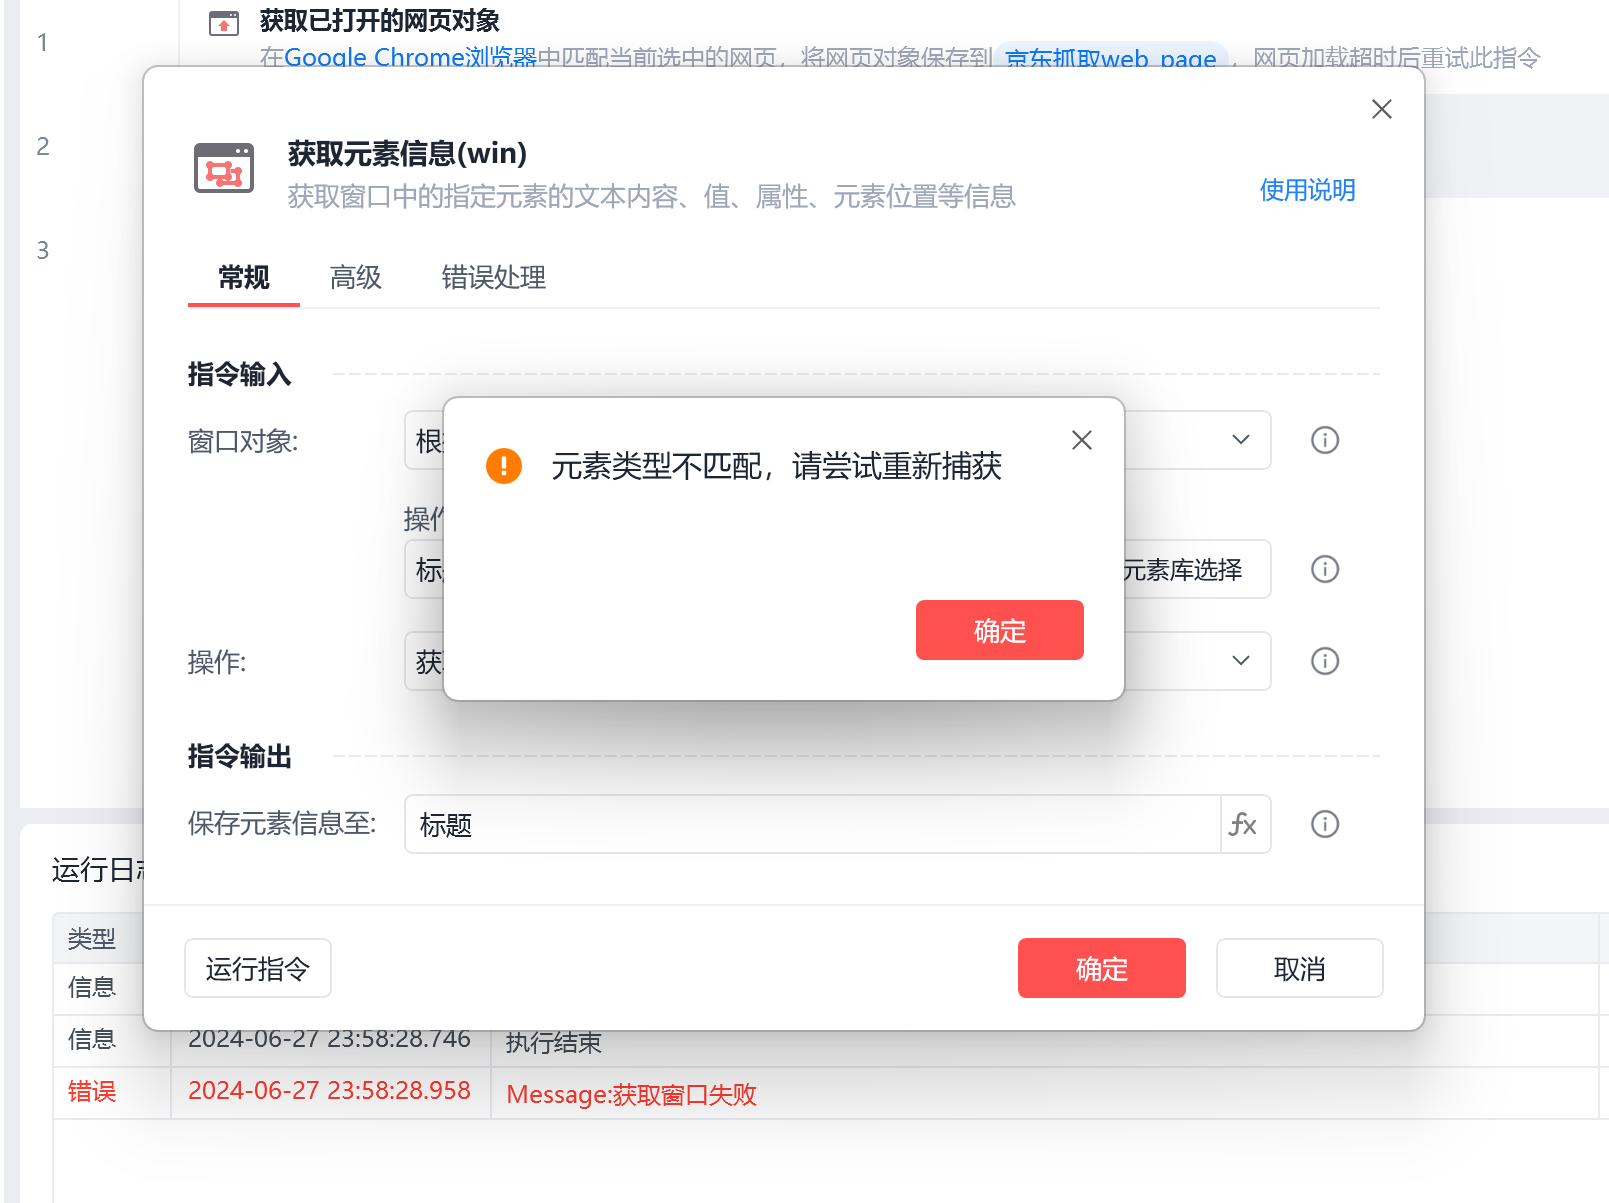The width and height of the screenshot is (1609, 1203).
Task: Confirm the 获取元素信息 dialog settings
Action: click(1102, 968)
